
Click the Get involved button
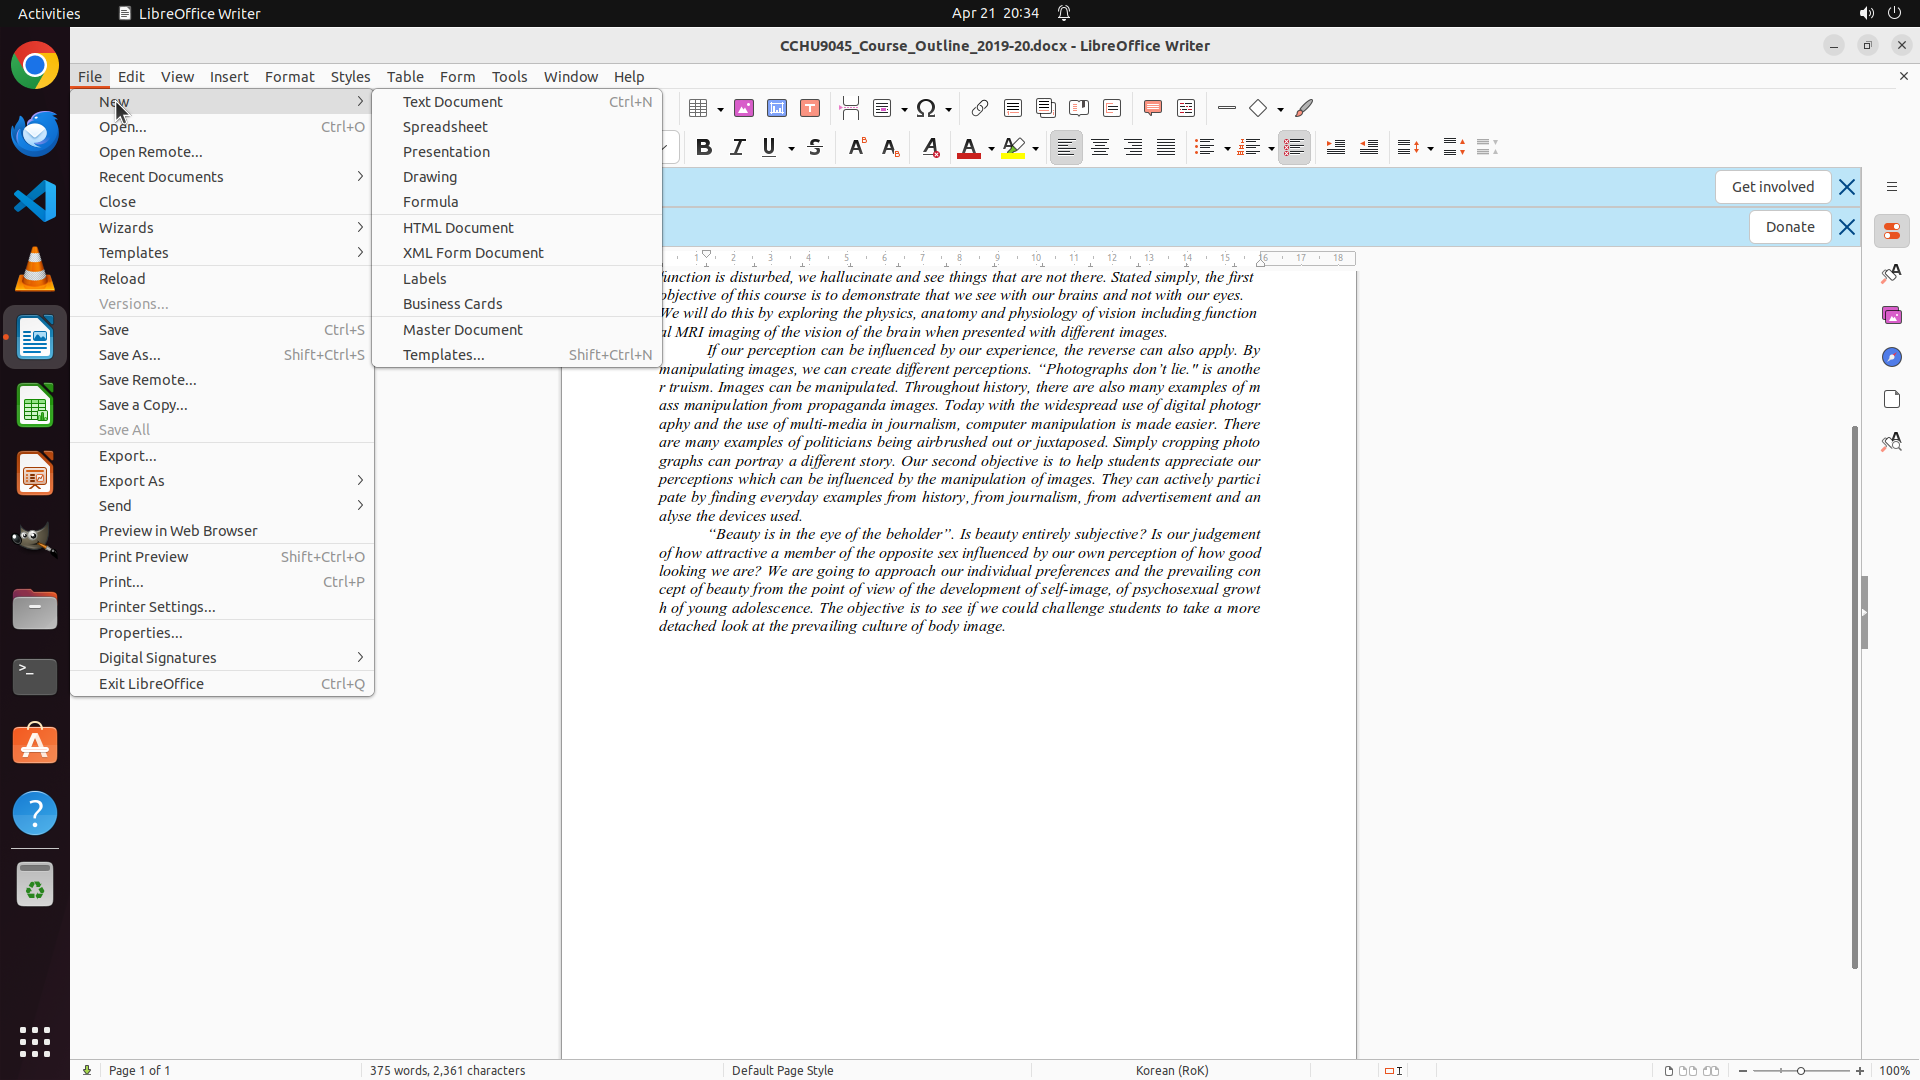point(1772,187)
